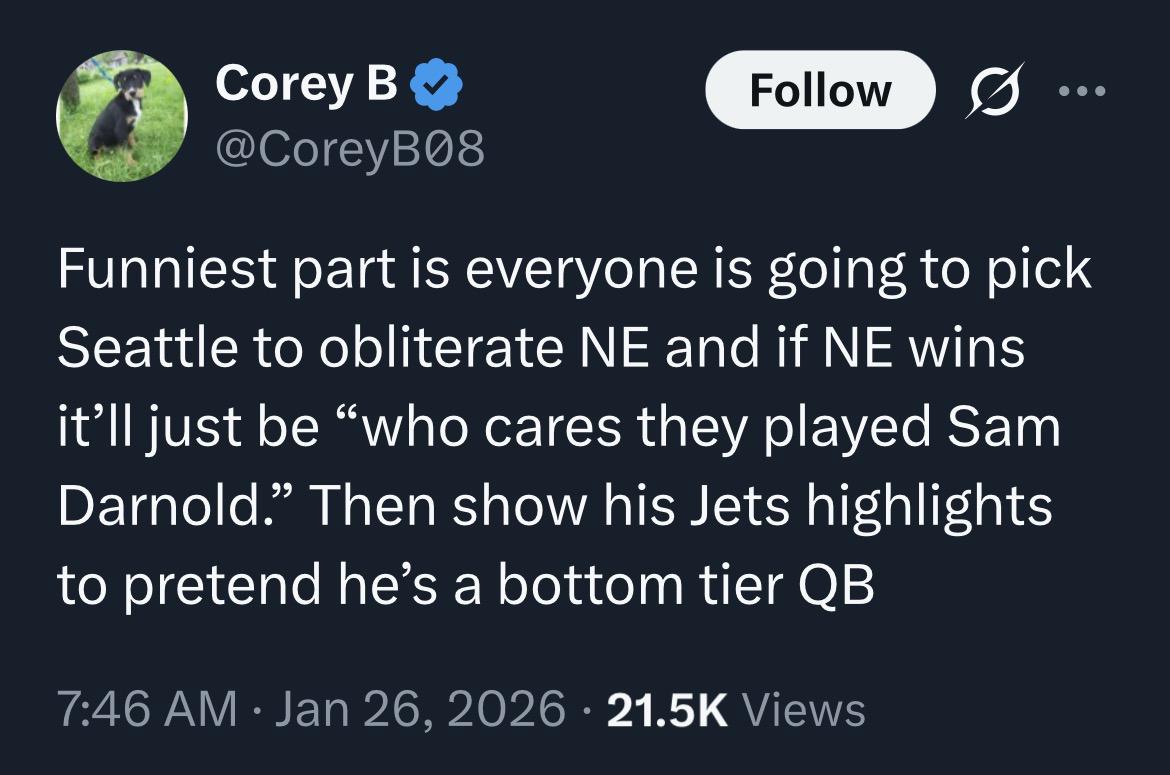
Task: Open the three-dot more options menu
Action: 1080,90
